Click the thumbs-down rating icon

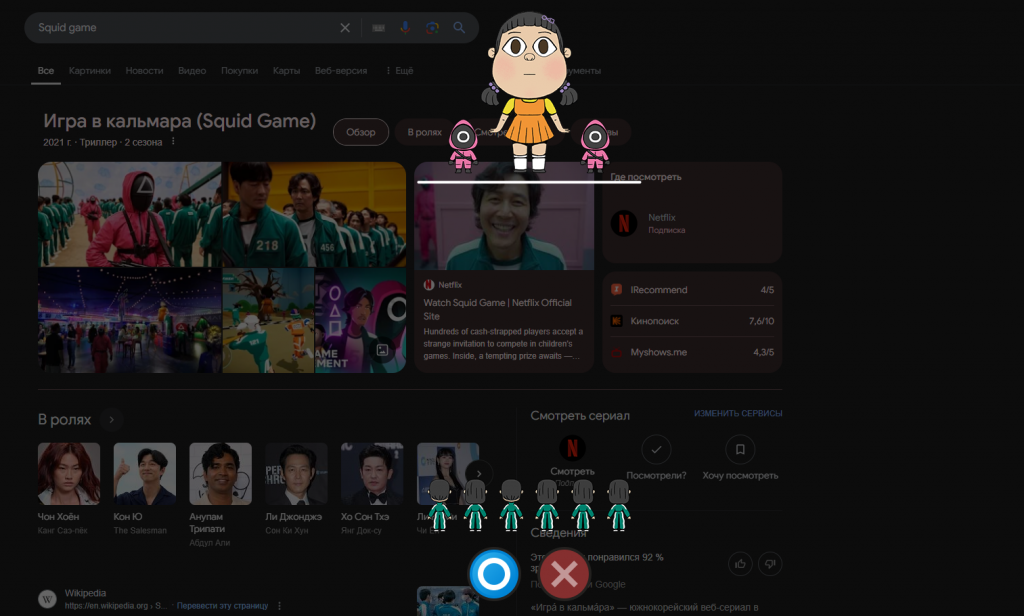coord(770,564)
